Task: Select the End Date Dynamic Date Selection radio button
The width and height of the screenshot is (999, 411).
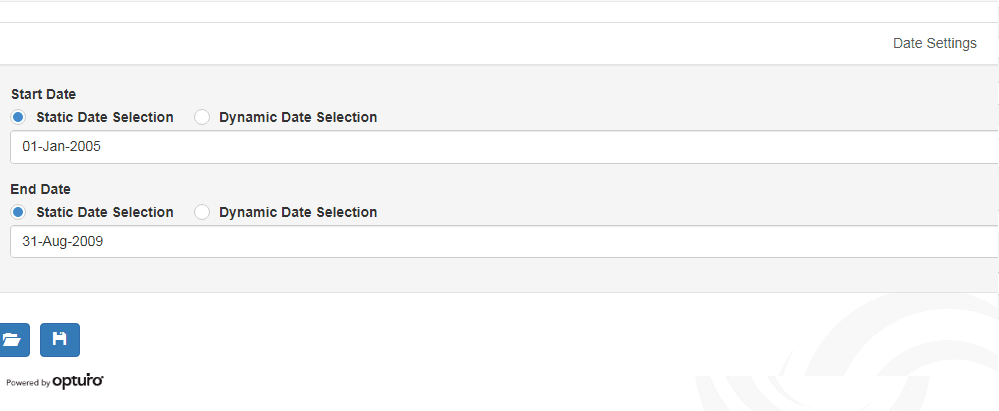Action: pyautogui.click(x=202, y=212)
